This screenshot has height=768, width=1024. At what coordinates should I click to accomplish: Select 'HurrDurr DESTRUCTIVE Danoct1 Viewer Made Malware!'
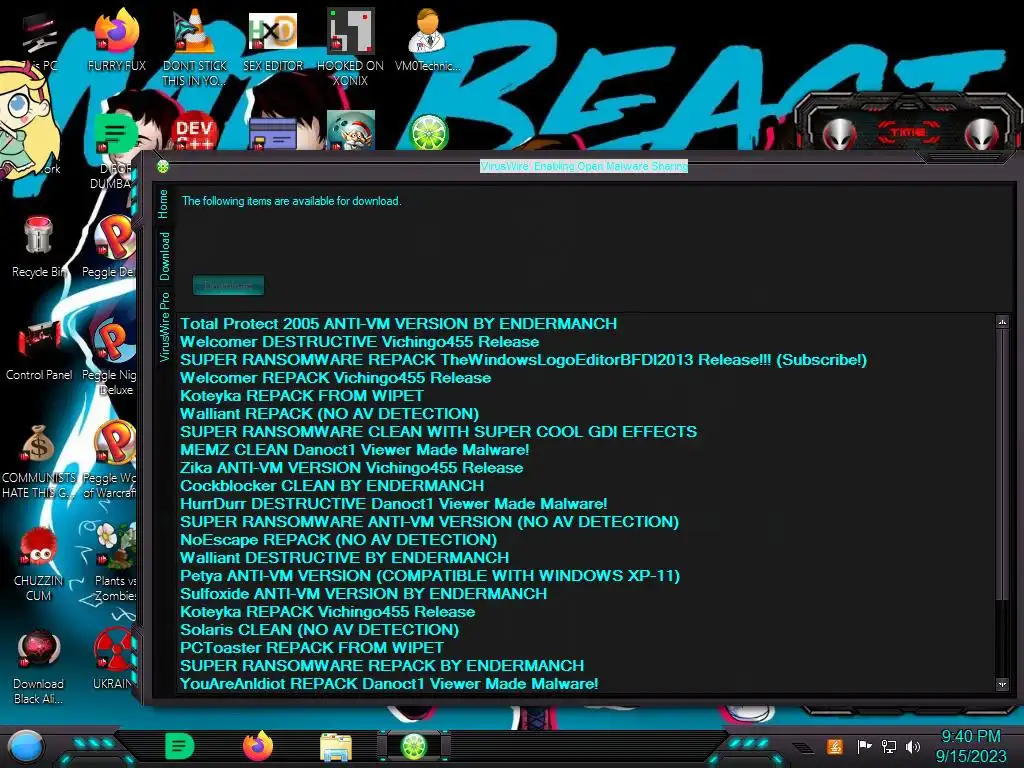point(394,504)
